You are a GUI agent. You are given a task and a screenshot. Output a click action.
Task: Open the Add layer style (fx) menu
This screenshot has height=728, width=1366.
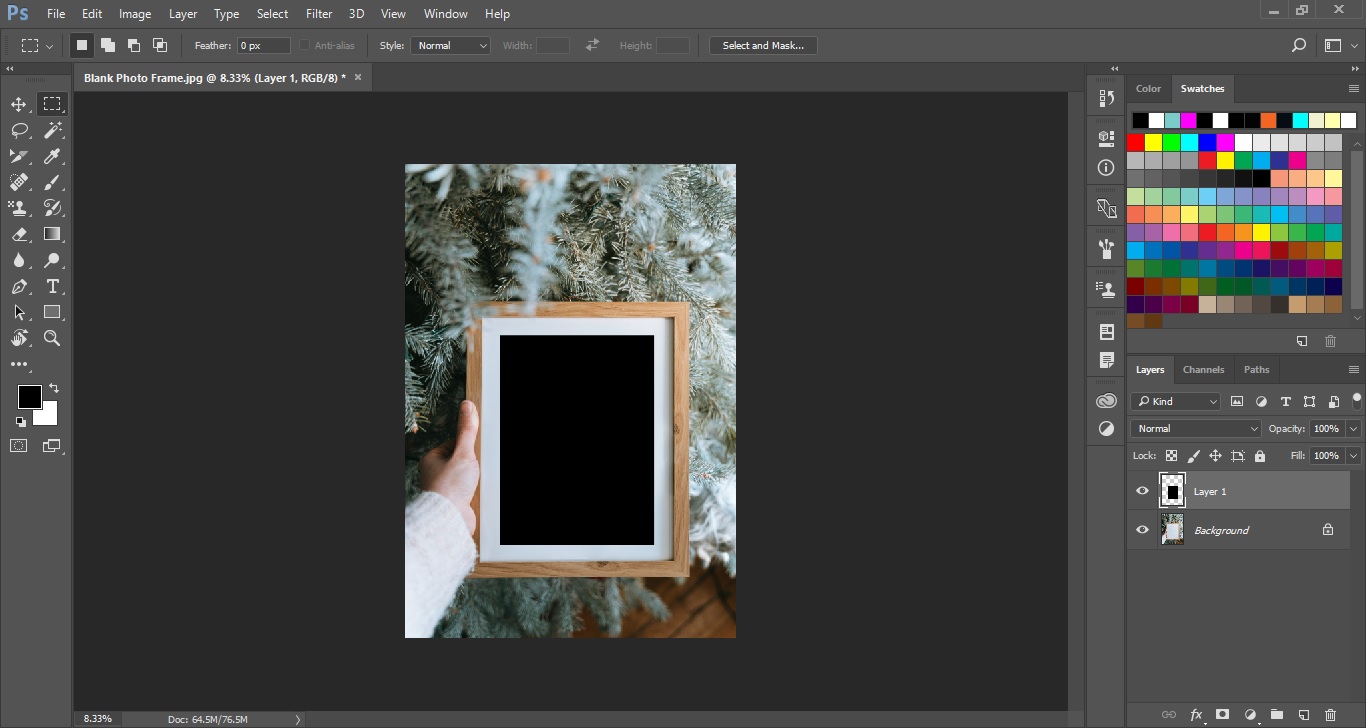coord(1196,715)
